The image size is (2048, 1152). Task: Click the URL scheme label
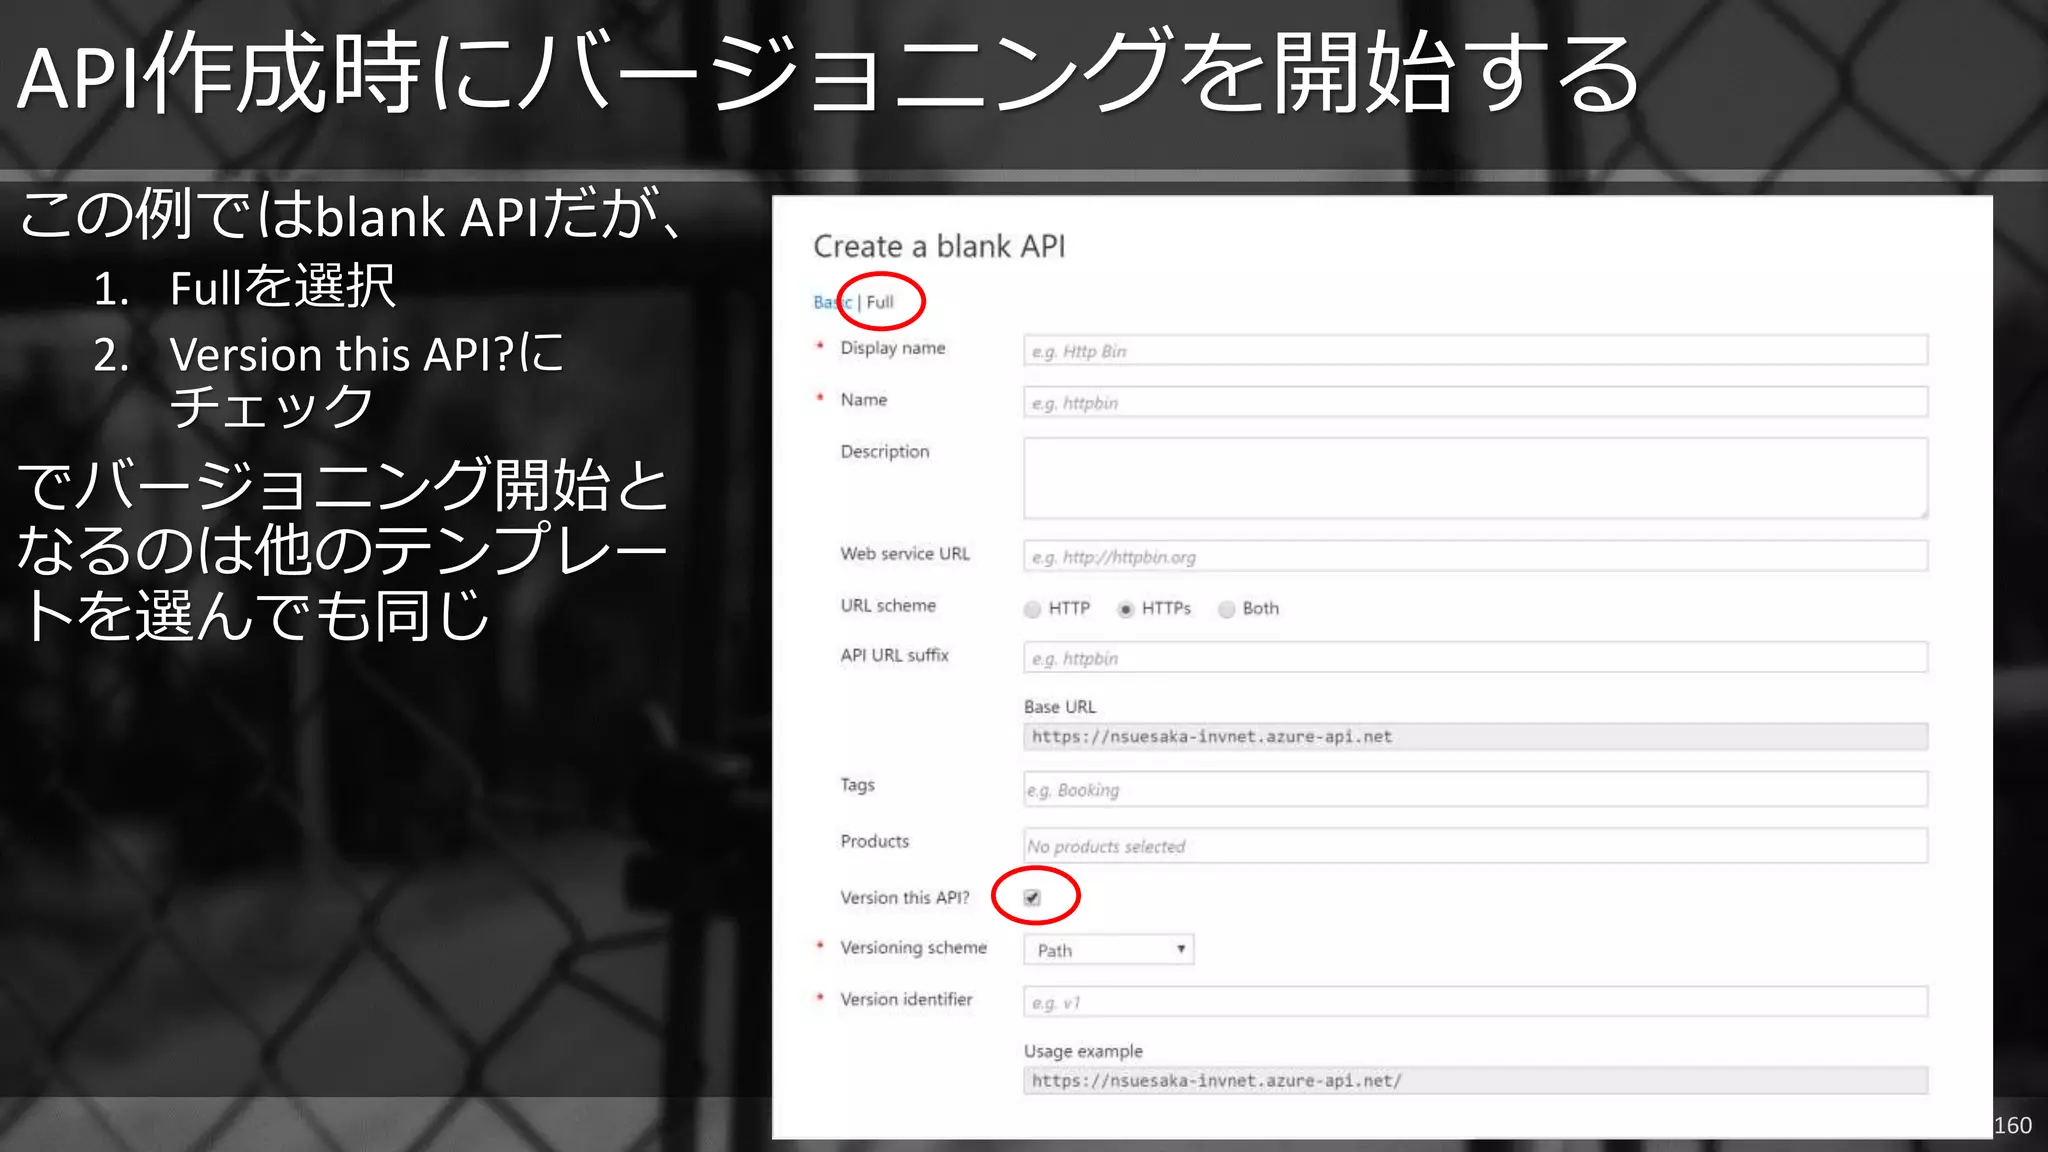(888, 606)
